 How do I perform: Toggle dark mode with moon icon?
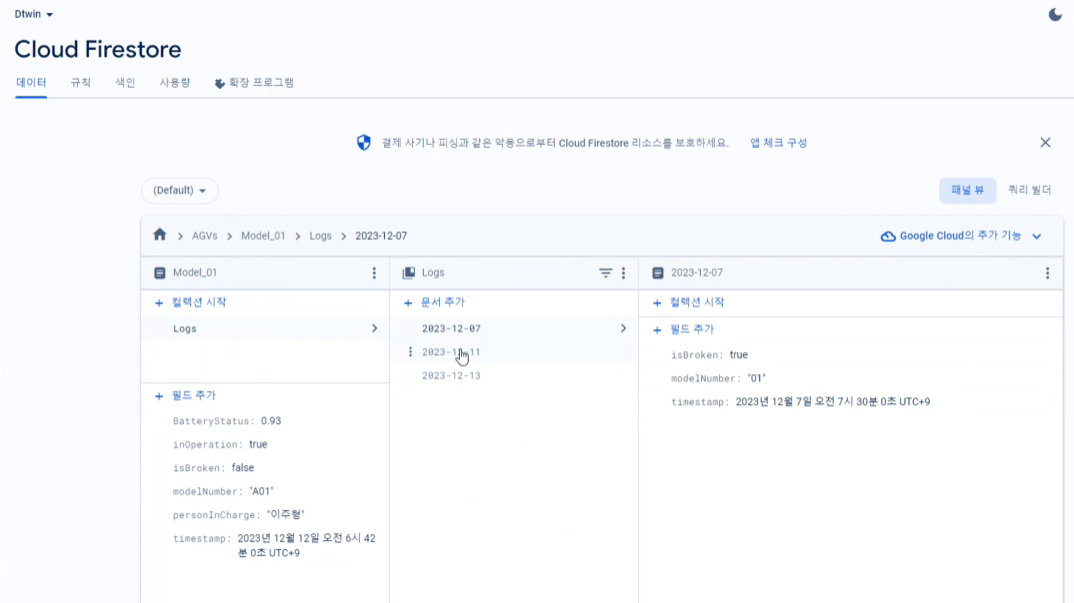1055,14
